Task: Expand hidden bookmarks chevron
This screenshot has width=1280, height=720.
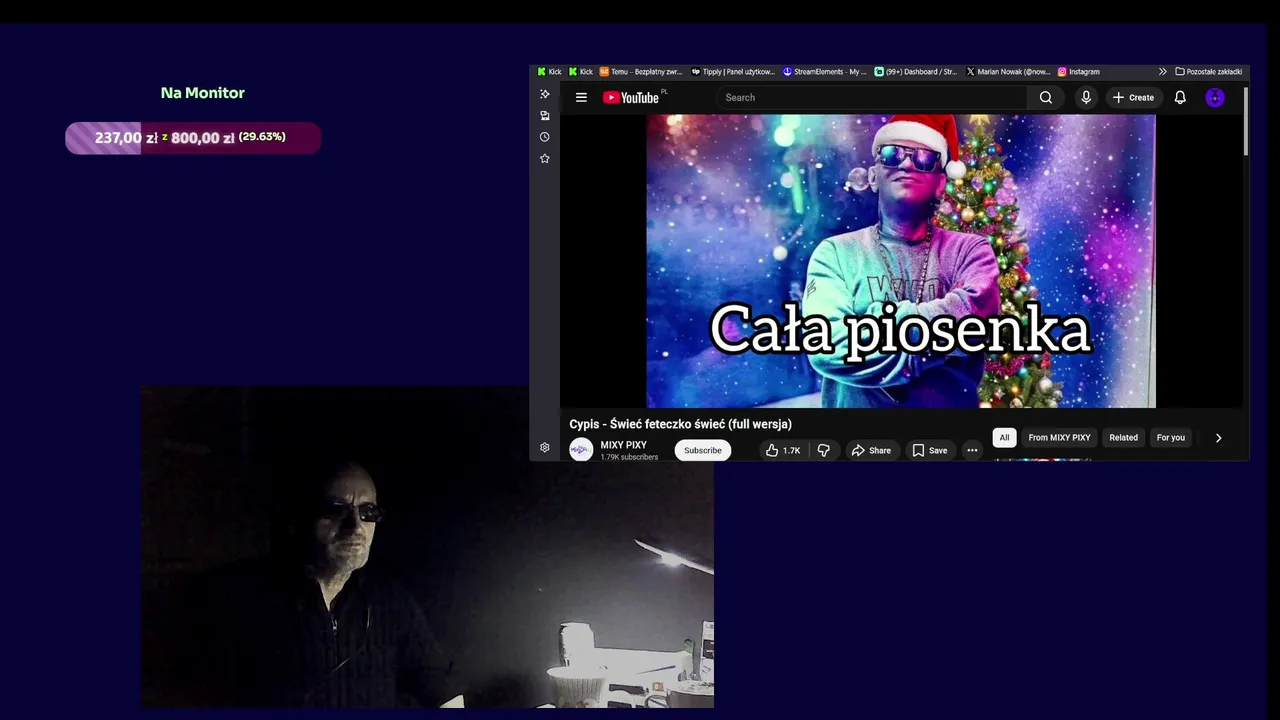Action: click(x=1162, y=72)
